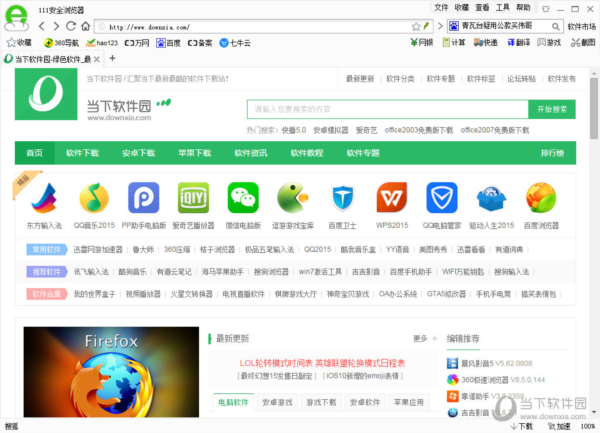
Task: Open the 驱动人生2015 icon
Action: tap(491, 198)
